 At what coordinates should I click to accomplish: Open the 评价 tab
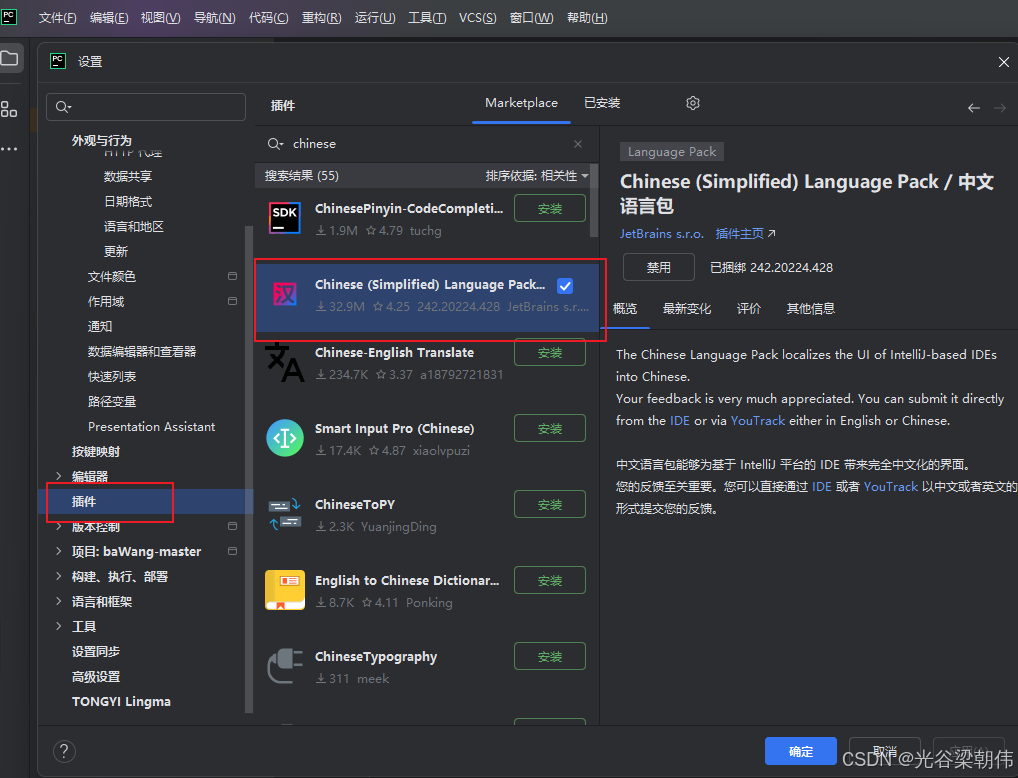[x=749, y=309]
